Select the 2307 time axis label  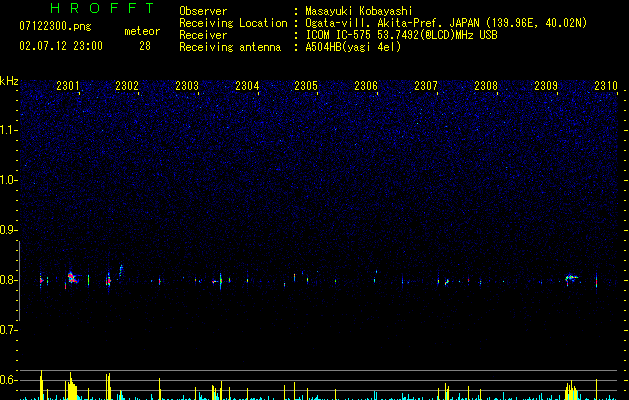point(426,86)
